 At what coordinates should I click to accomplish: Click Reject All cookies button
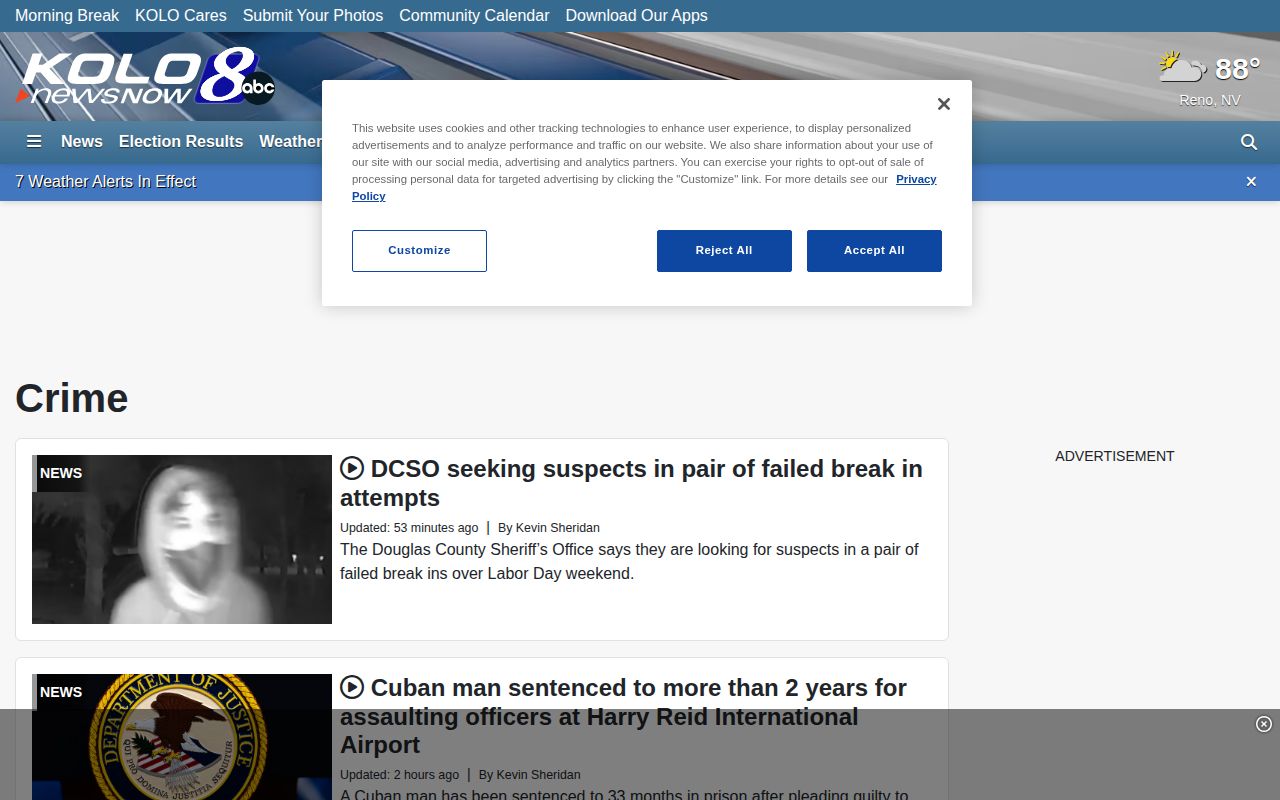point(724,251)
